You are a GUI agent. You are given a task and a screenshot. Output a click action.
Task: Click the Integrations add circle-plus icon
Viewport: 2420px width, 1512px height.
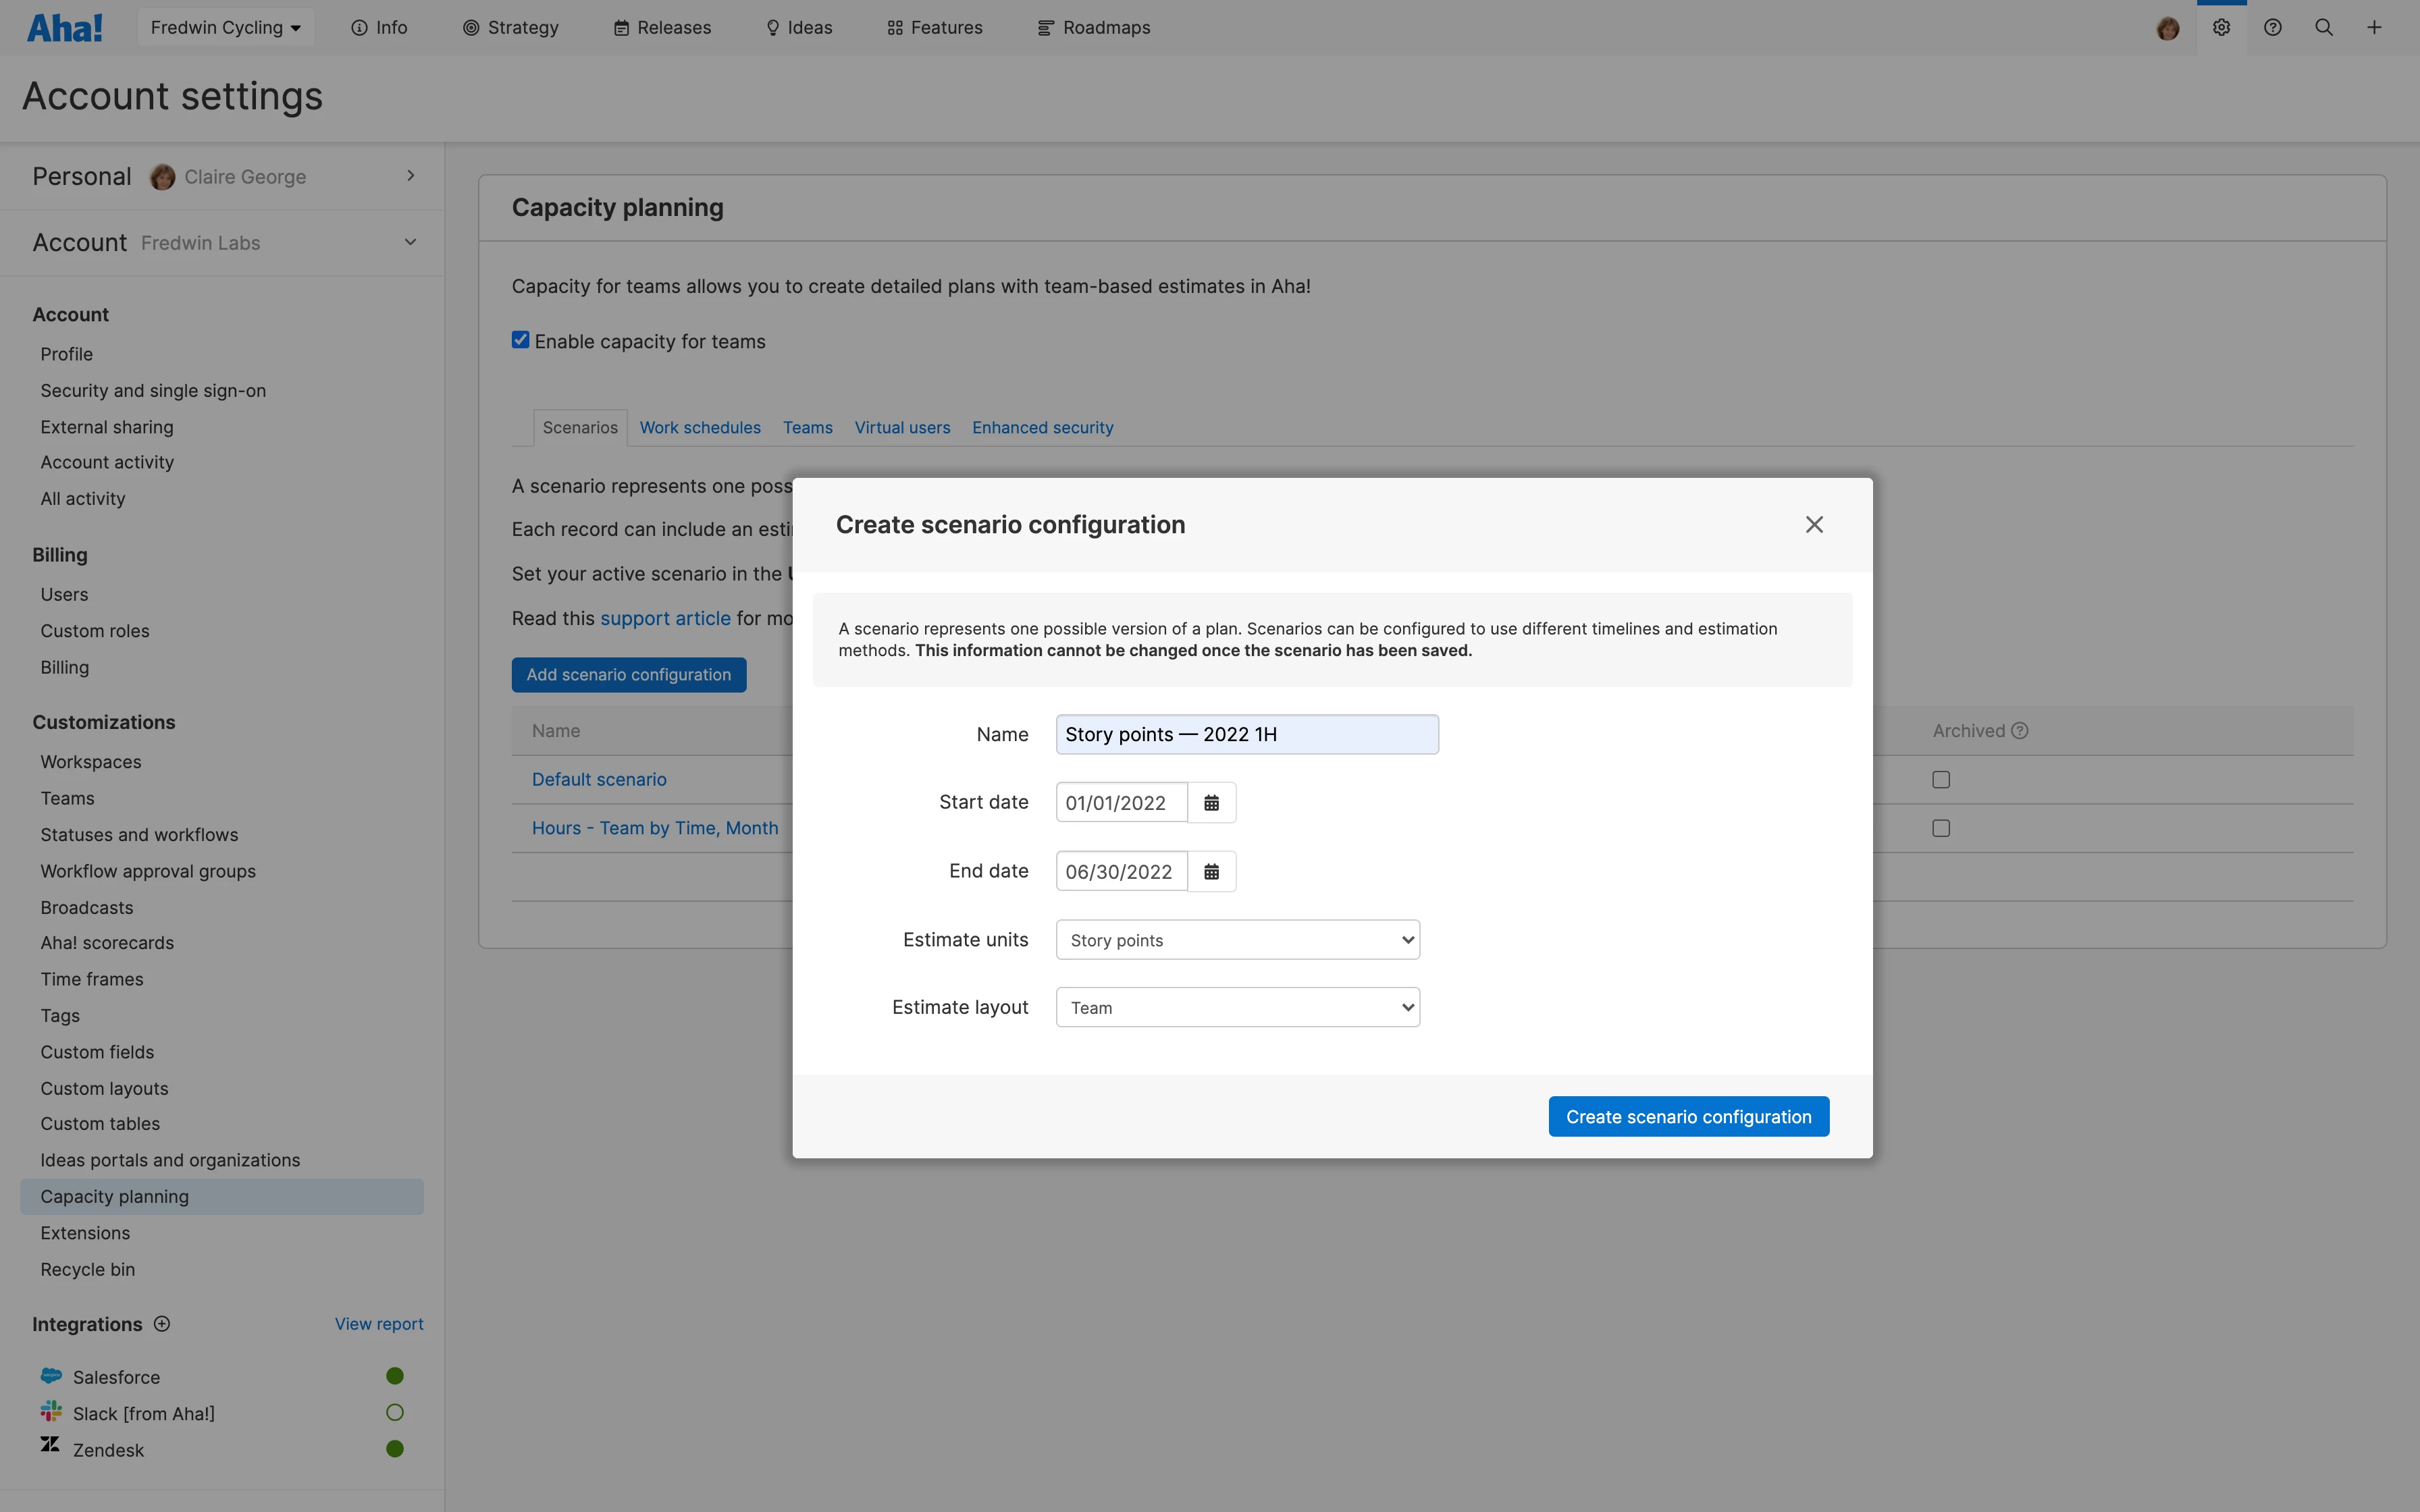coord(162,1324)
